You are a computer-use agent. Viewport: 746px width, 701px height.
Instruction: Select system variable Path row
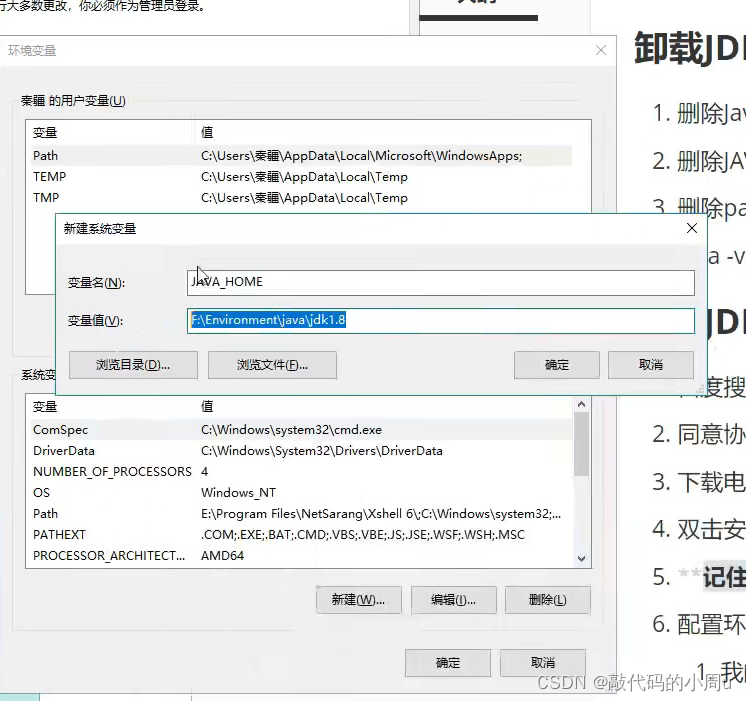coord(302,514)
